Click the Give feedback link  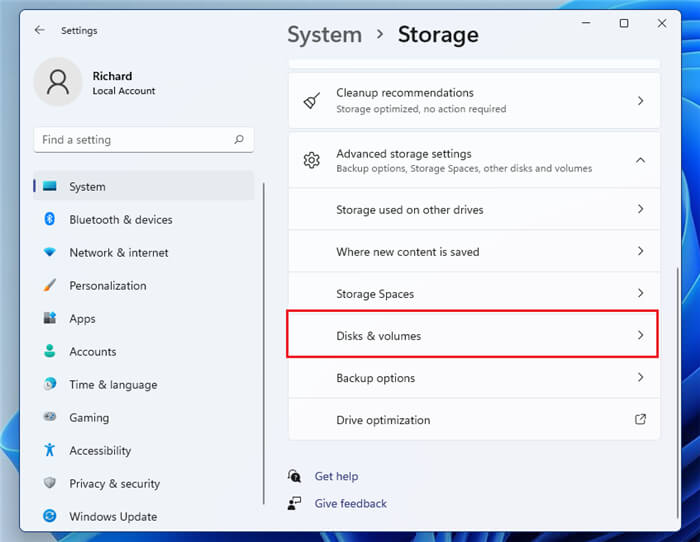[350, 504]
